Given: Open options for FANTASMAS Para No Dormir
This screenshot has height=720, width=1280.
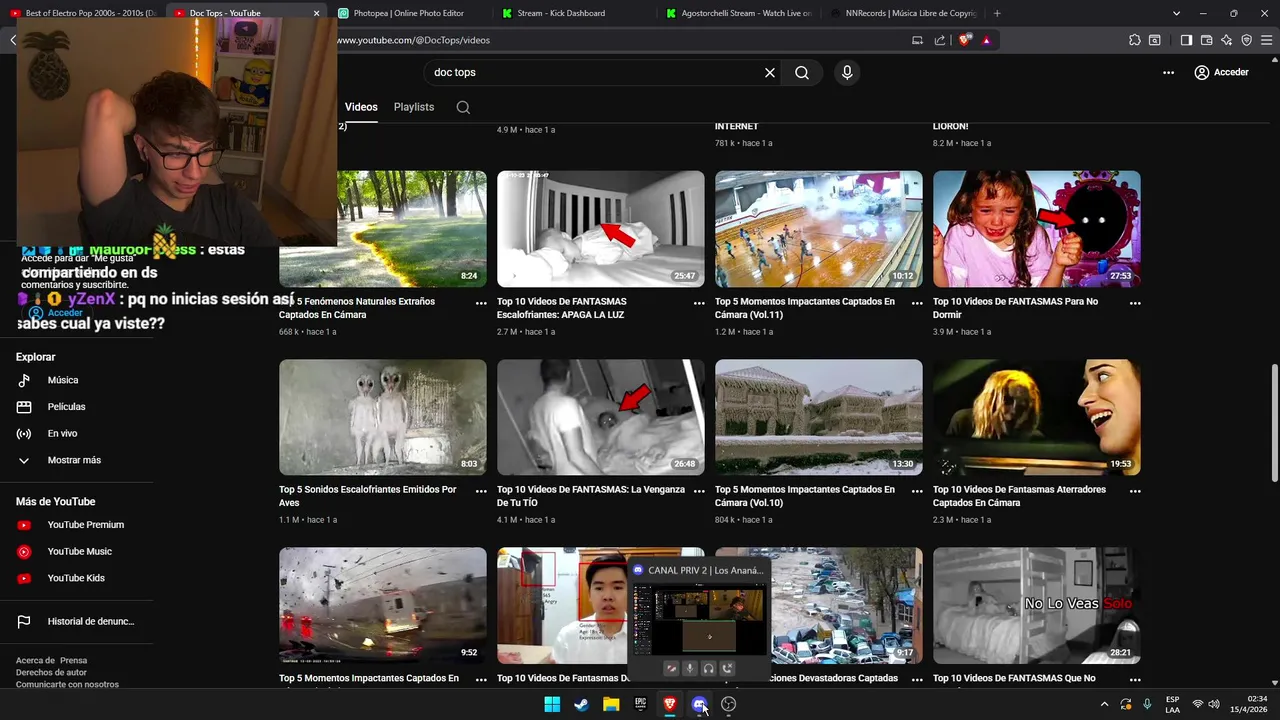Looking at the screenshot, I should point(1135,303).
